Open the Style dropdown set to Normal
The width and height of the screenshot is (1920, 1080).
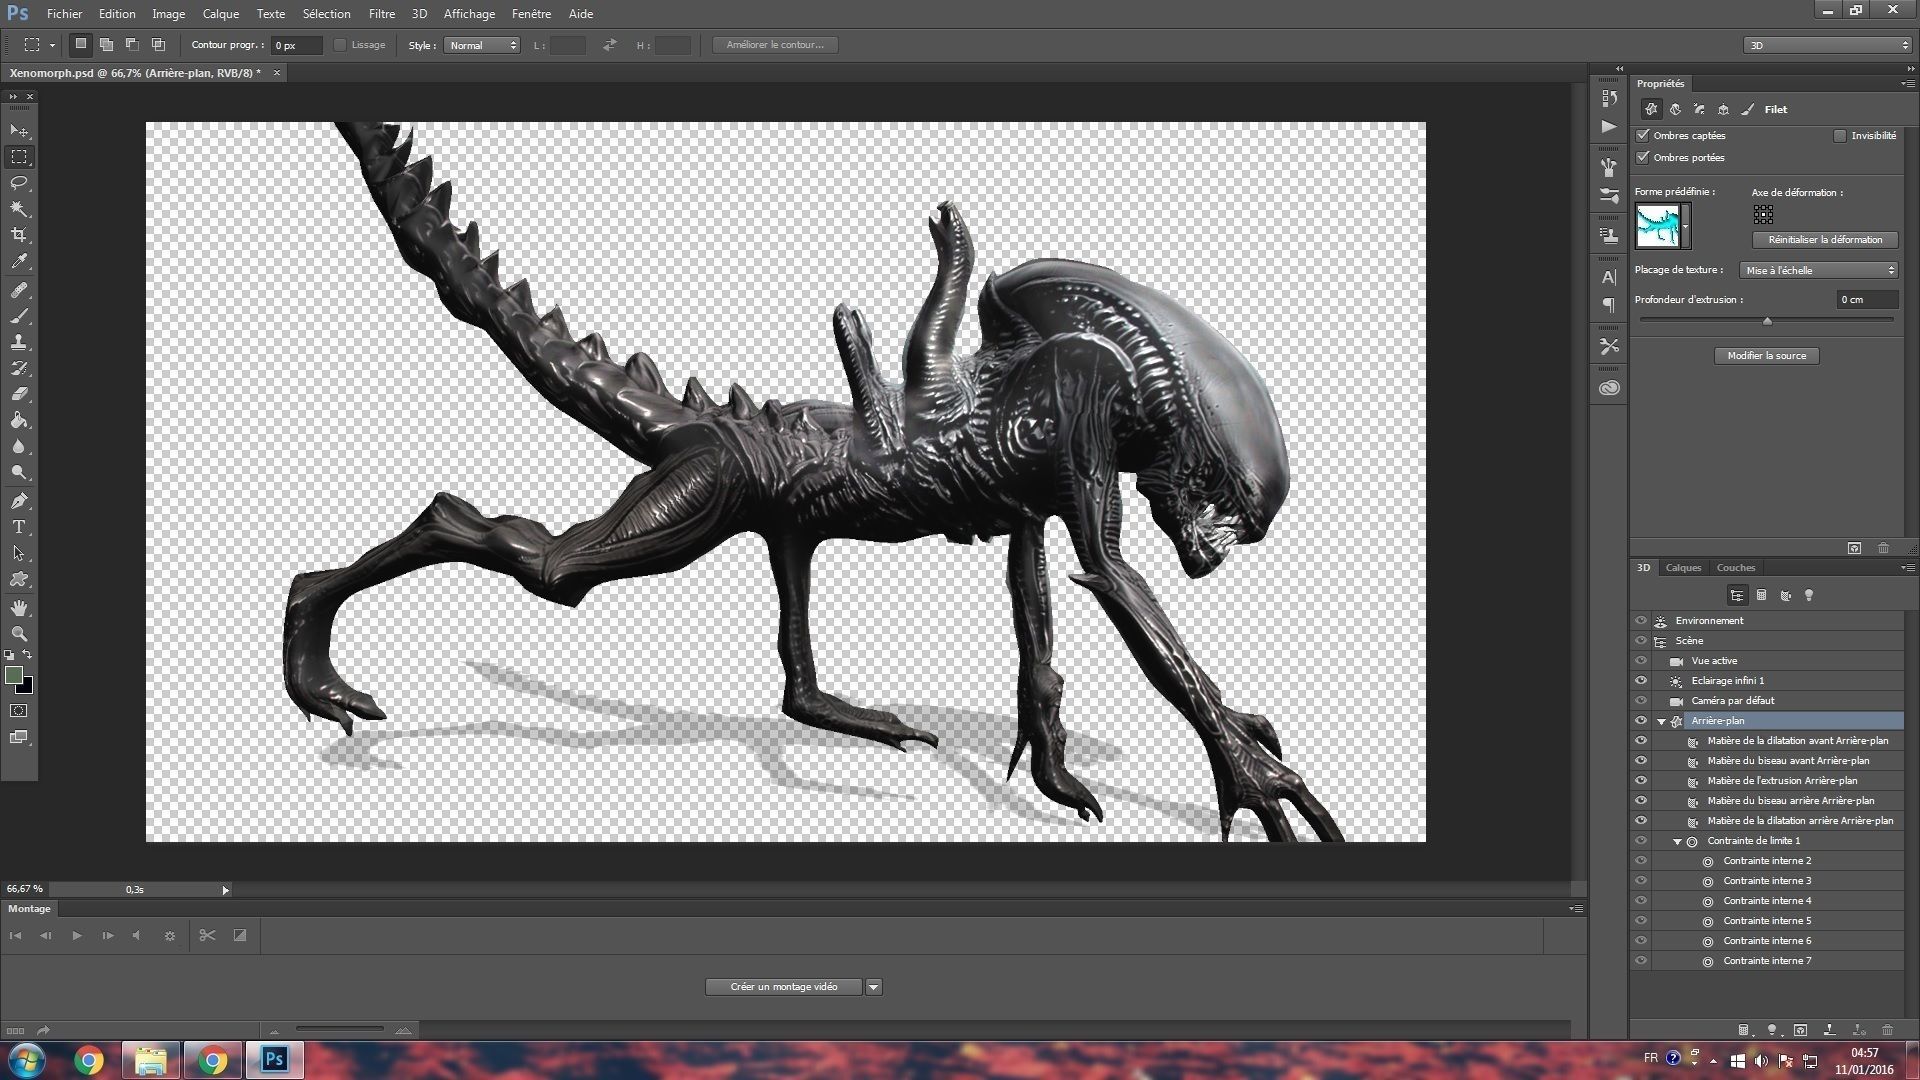click(x=482, y=45)
